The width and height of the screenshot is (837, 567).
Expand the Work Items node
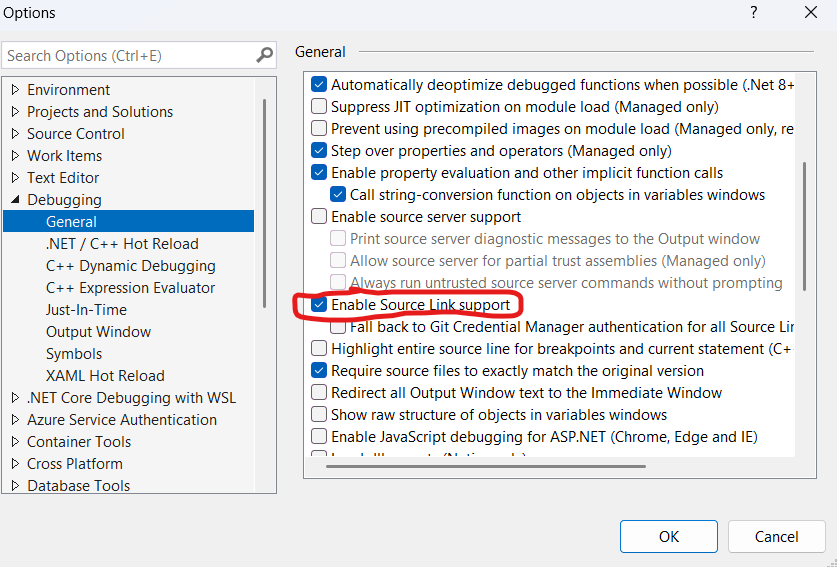[x=15, y=155]
